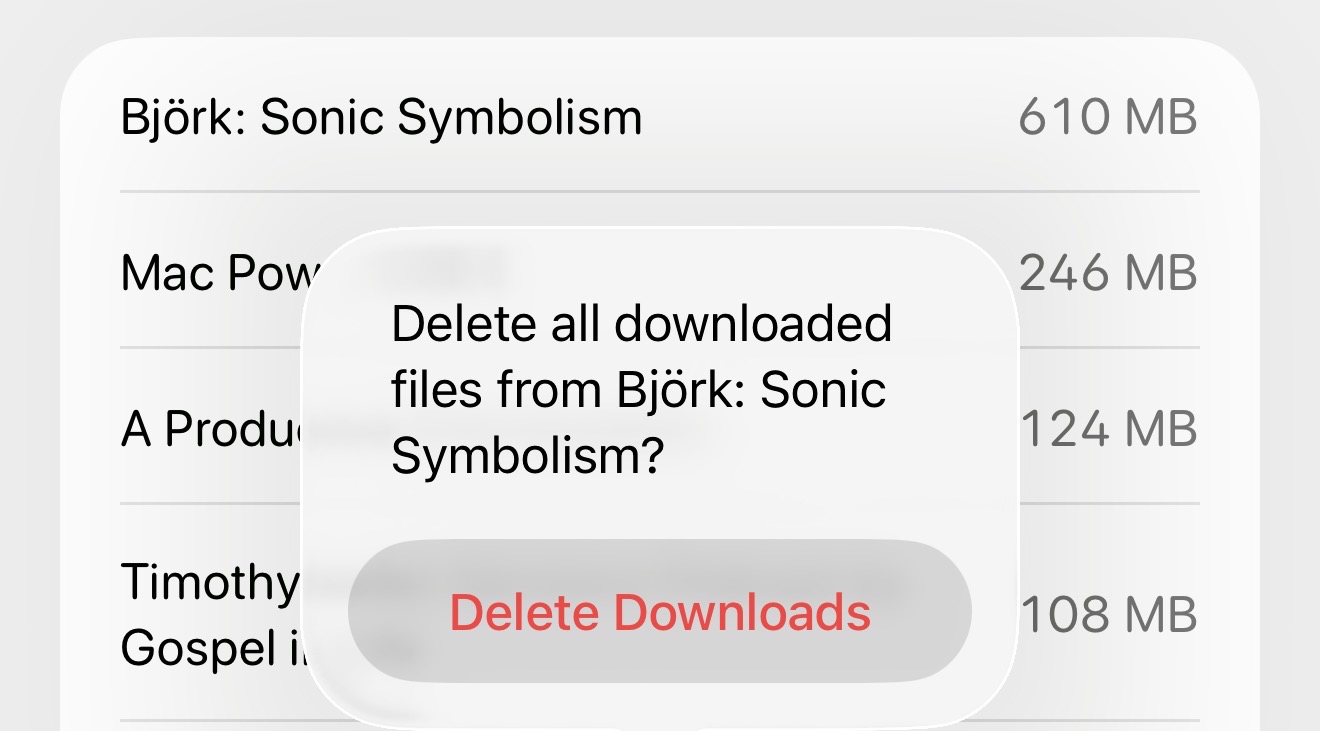Tap the 124 MB size value

1108,430
